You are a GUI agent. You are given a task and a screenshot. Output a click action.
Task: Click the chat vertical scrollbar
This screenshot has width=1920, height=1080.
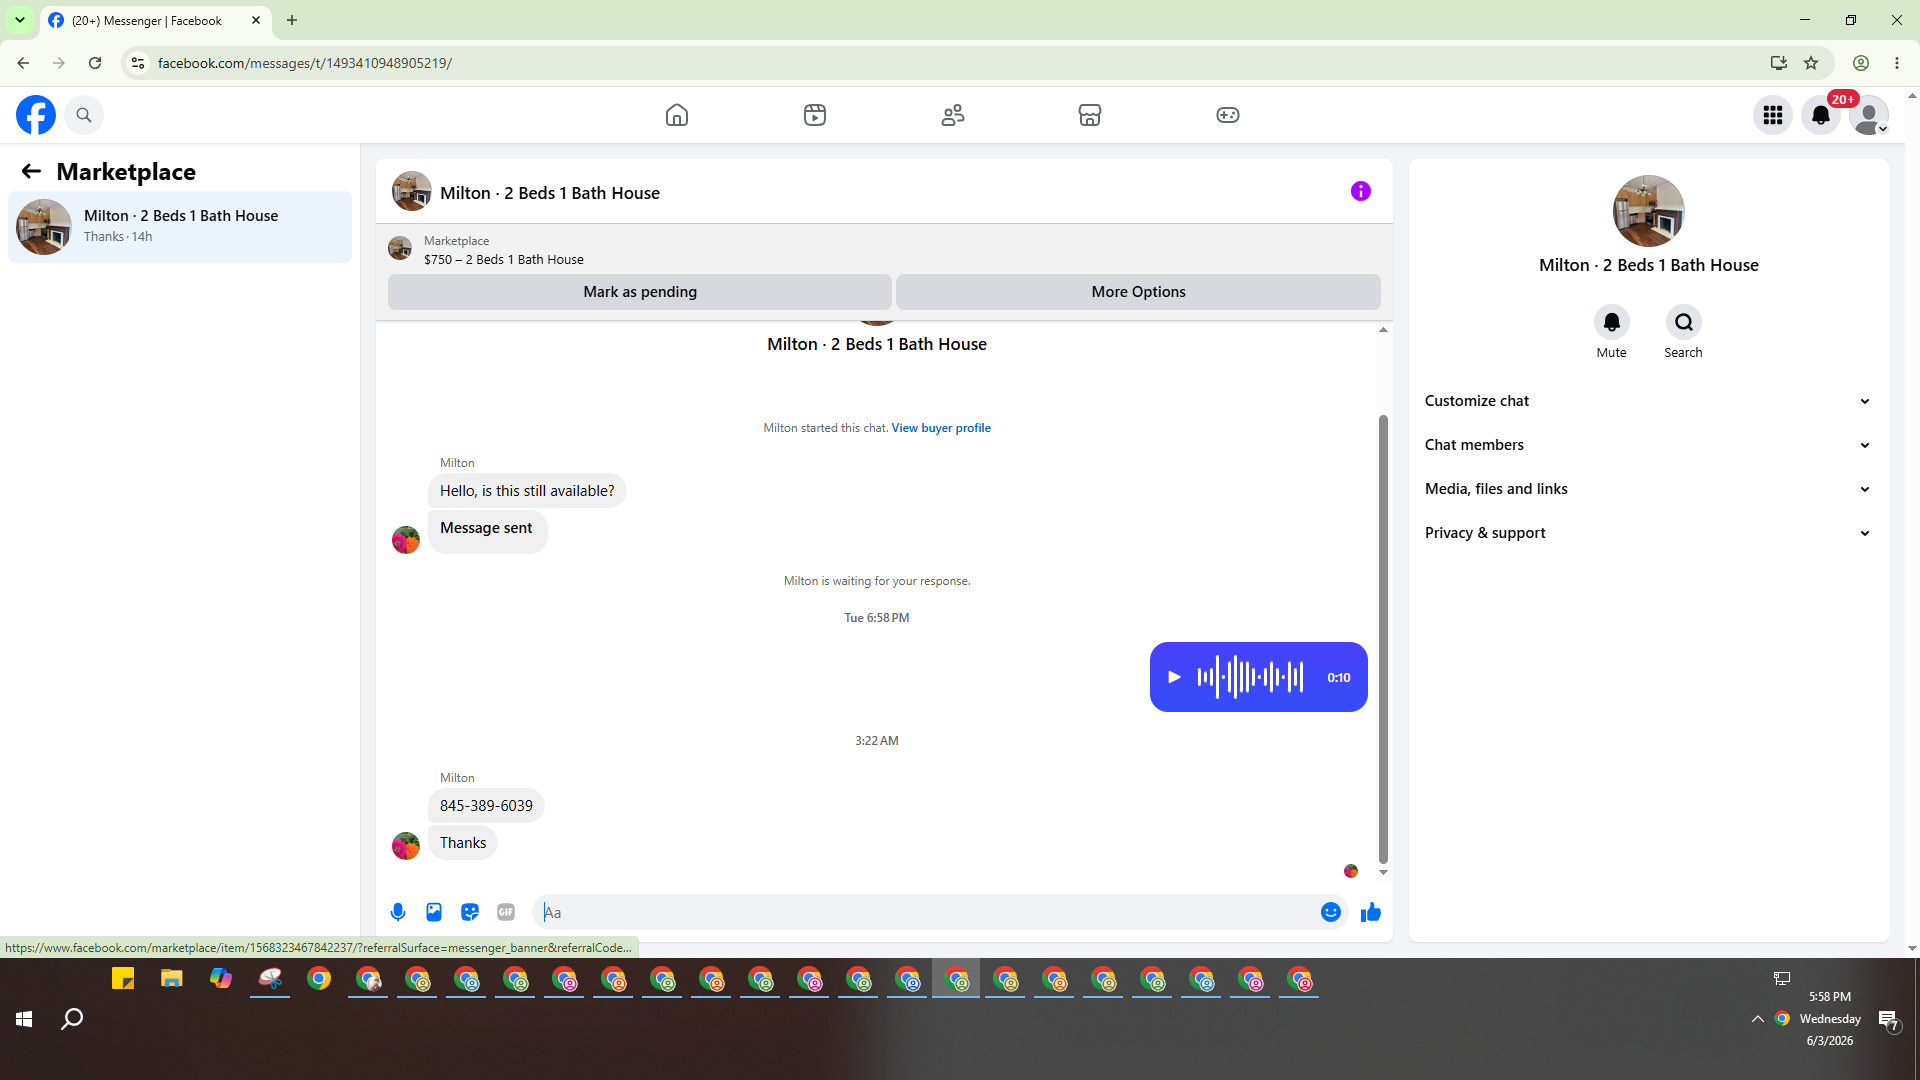pyautogui.click(x=1383, y=640)
